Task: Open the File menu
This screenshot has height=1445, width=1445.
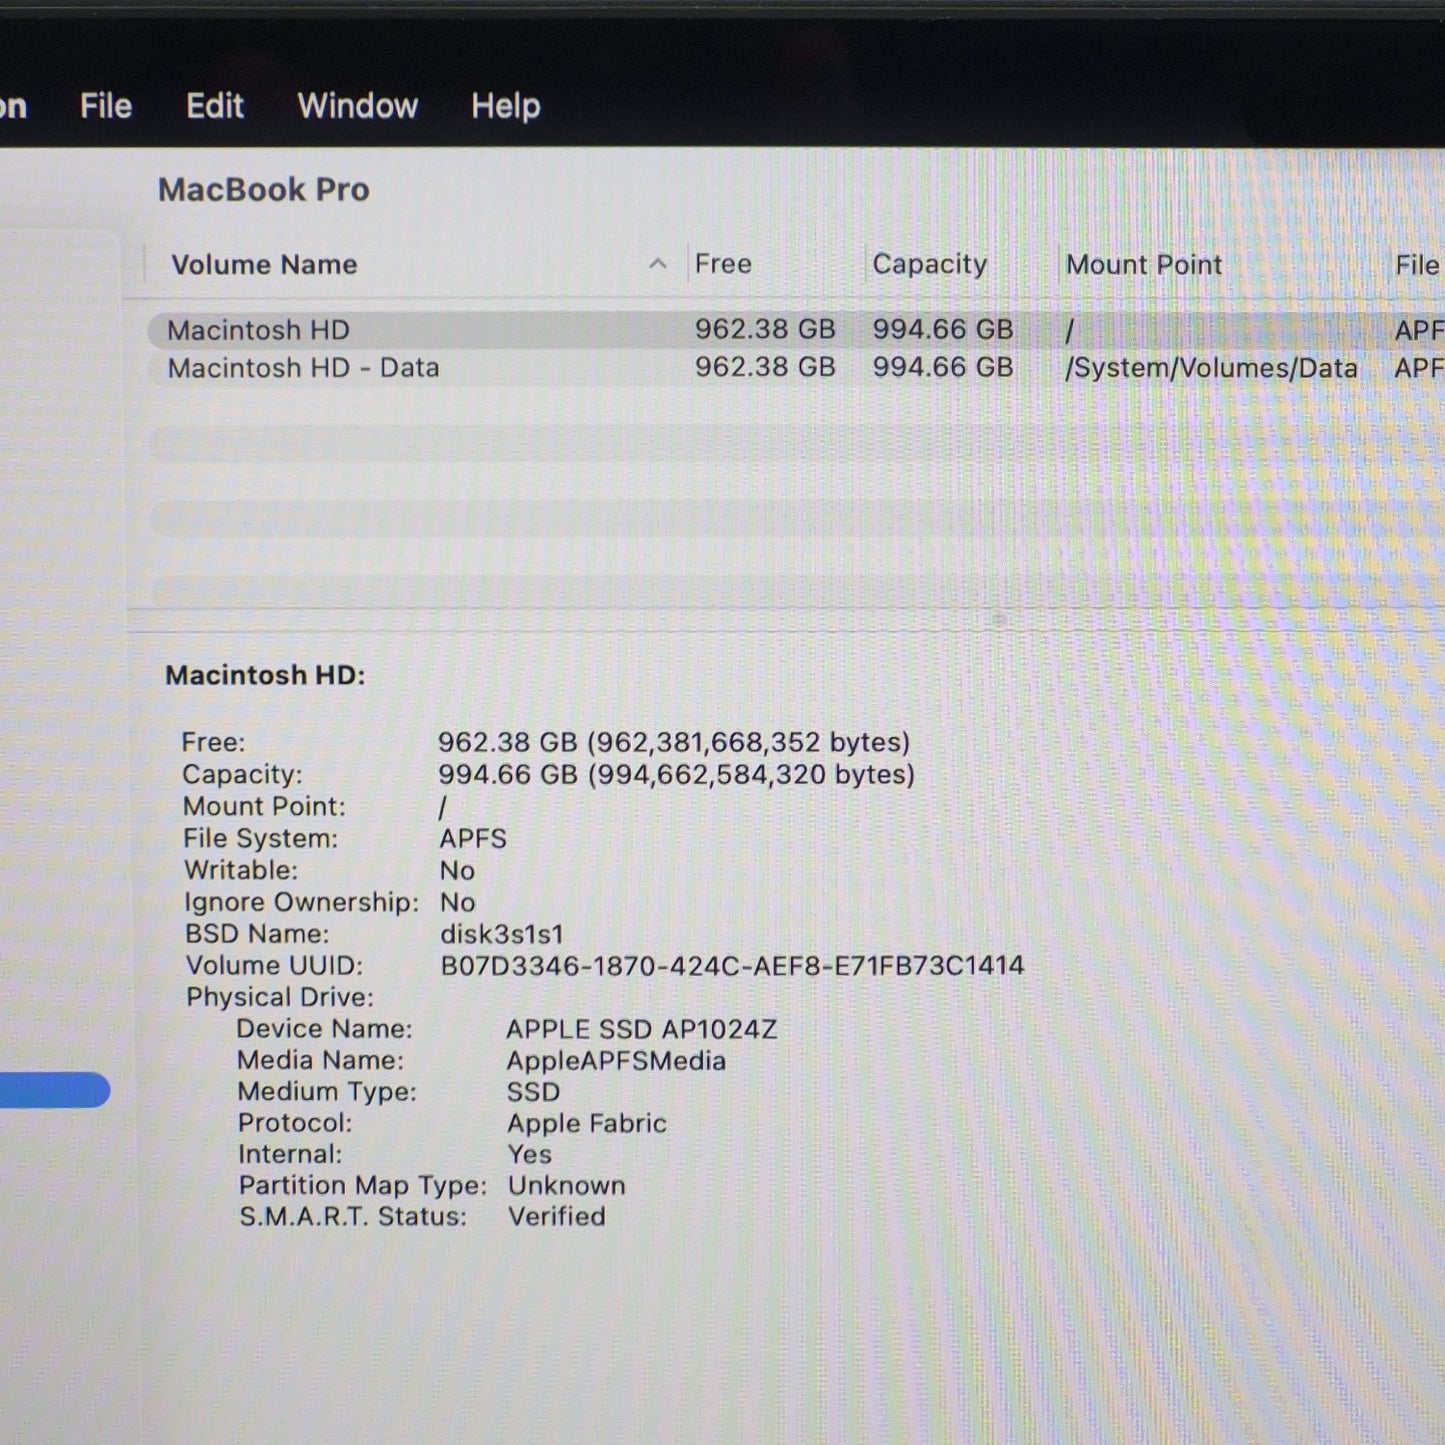Action: 105,105
